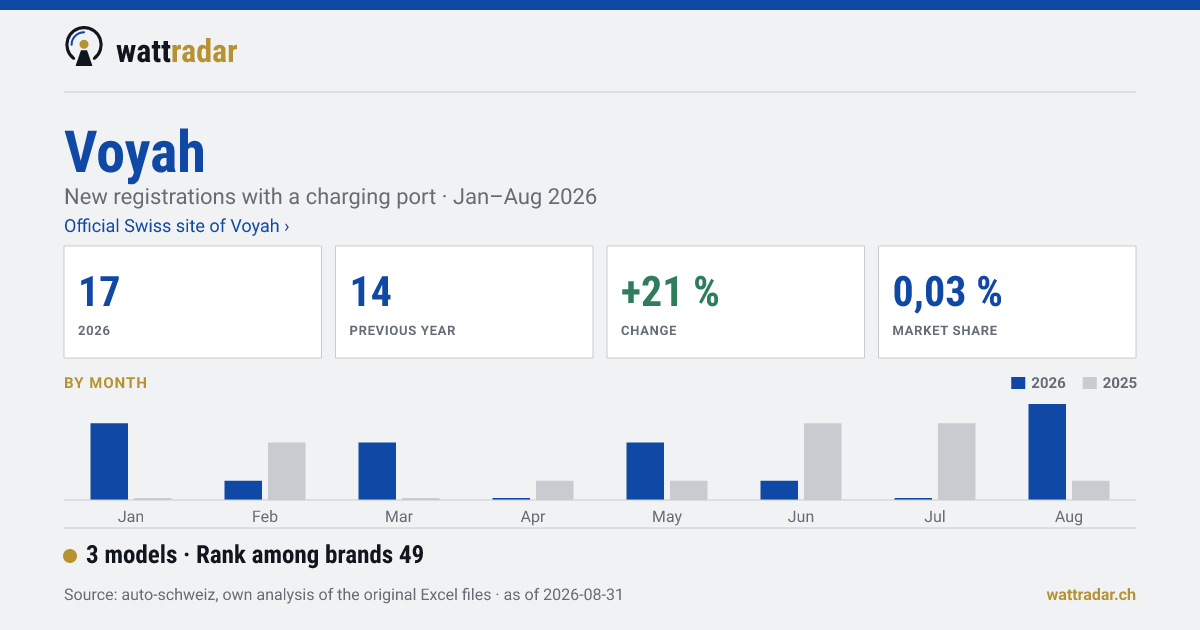Viewport: 1200px width, 630px height.
Task: Click the wattradar brand name in header
Action: coord(177,50)
